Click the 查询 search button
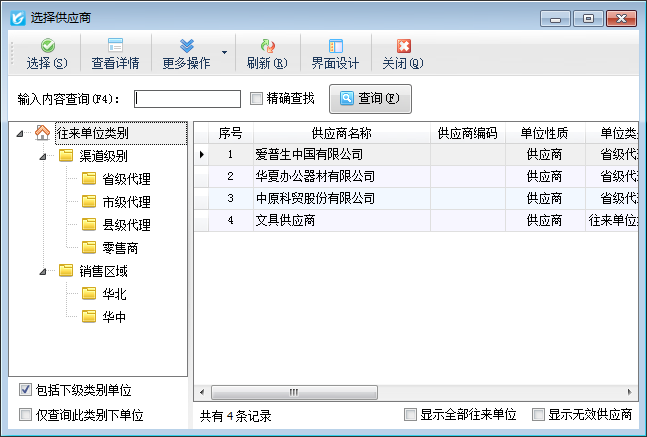The height and width of the screenshot is (437, 647). 370,98
